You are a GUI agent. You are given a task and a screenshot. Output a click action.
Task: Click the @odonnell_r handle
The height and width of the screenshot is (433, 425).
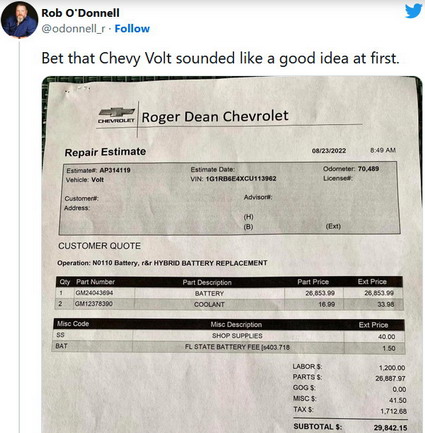pos(73,29)
